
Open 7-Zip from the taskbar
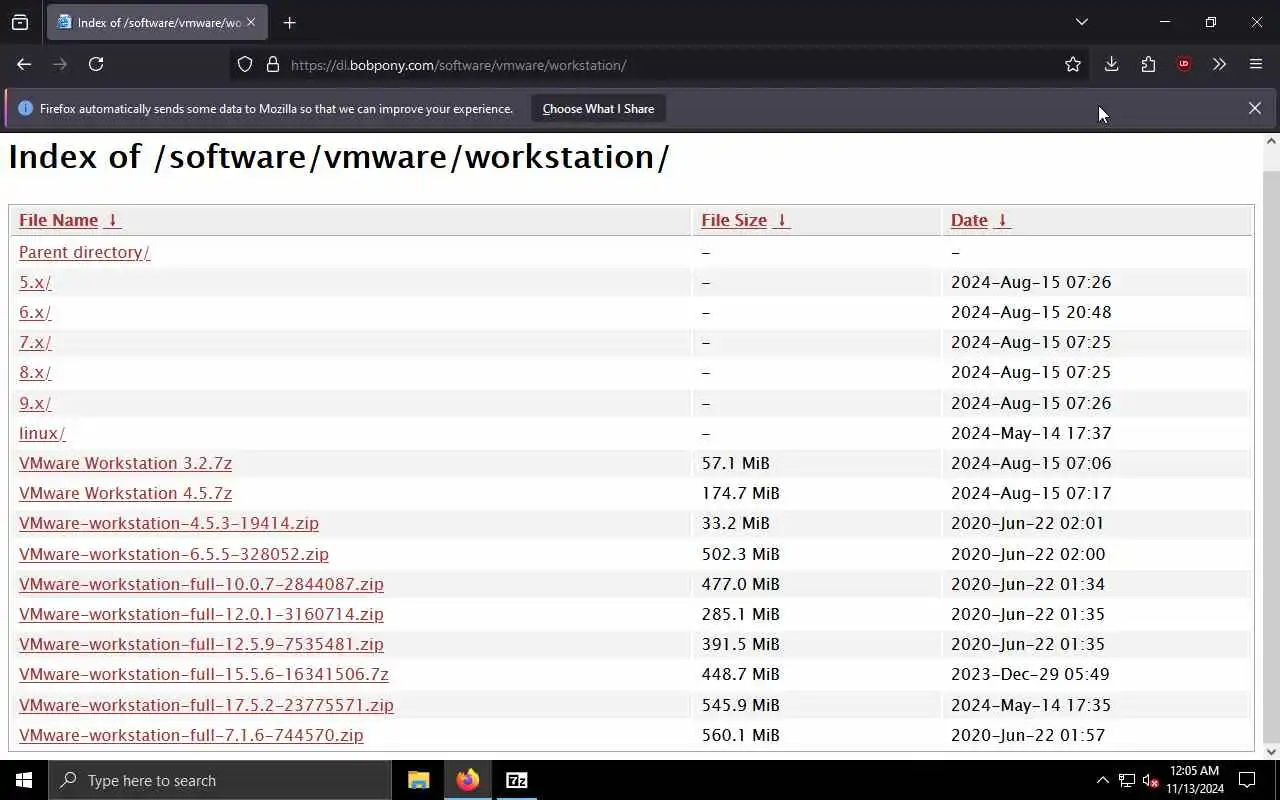[x=517, y=780]
